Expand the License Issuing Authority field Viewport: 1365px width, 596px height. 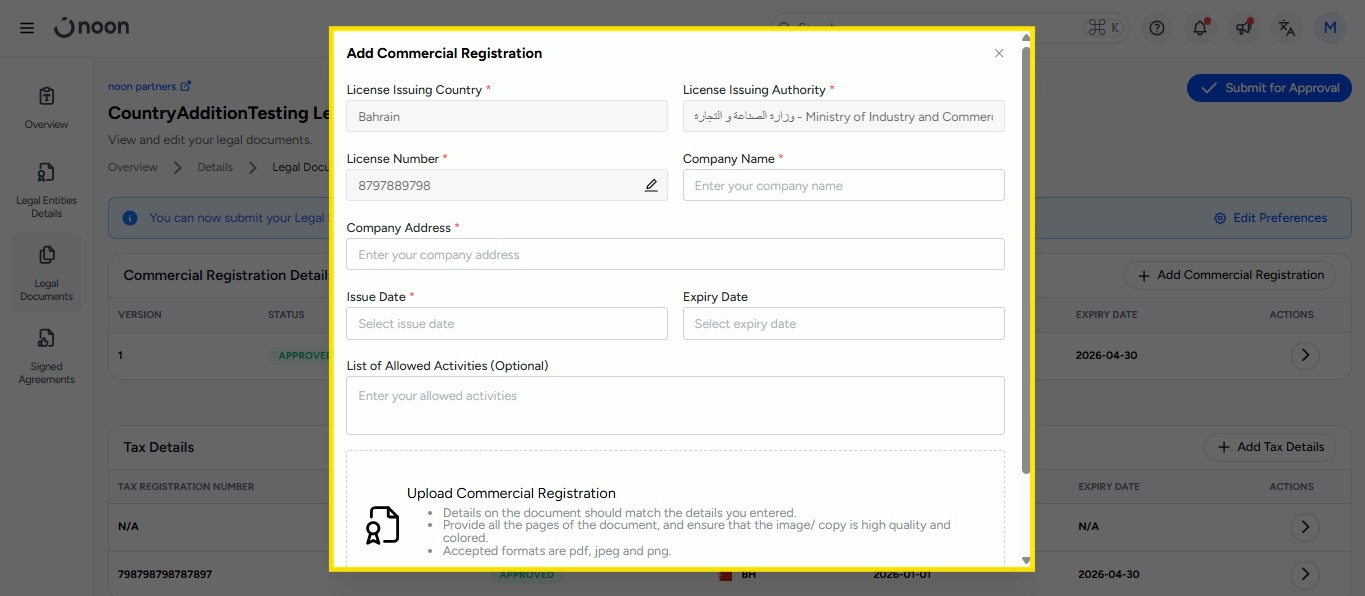[843, 117]
